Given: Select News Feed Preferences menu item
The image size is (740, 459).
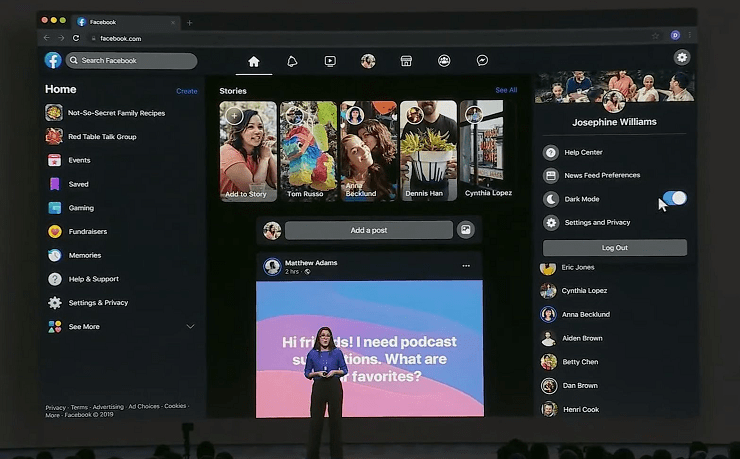Looking at the screenshot, I should [601, 175].
